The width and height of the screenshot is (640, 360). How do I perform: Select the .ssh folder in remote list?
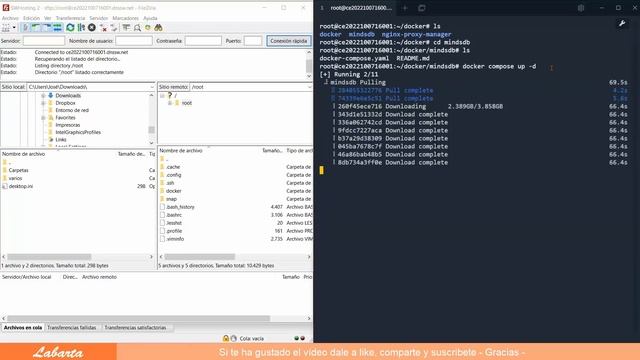pos(170,183)
